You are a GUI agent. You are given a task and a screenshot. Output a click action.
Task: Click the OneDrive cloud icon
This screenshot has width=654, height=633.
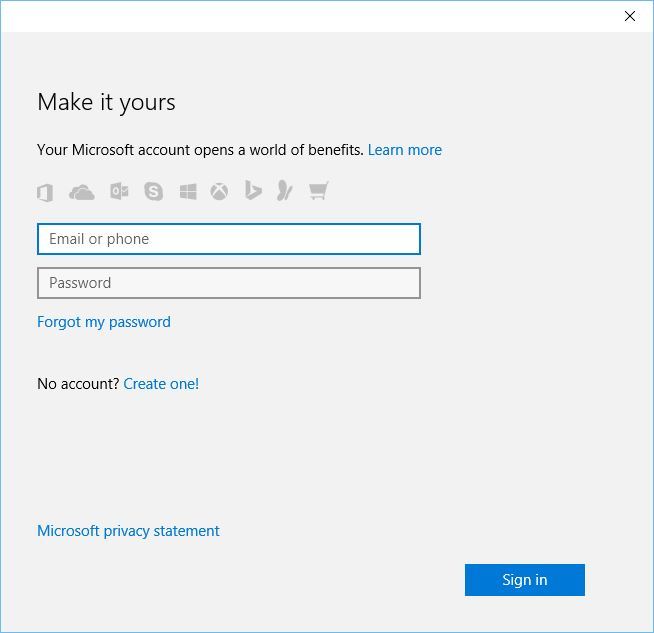[82, 192]
